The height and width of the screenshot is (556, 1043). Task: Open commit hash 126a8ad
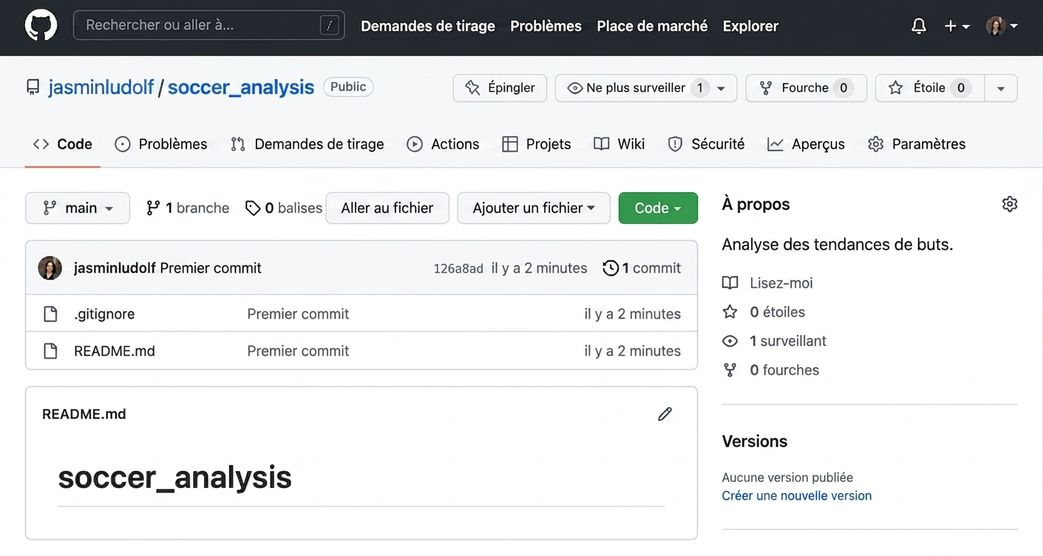[458, 268]
